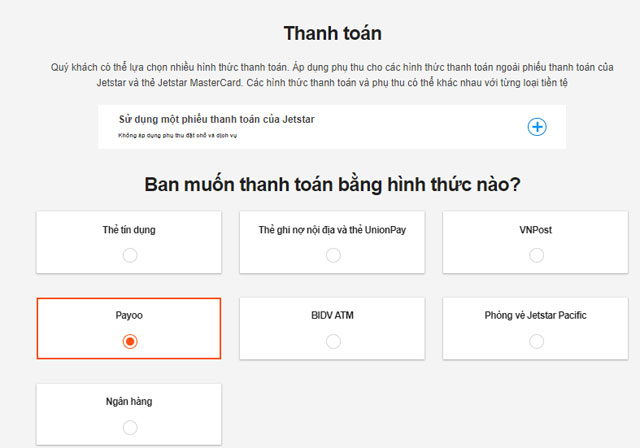
Task: Click the Thẻ tín dụng card label
Action: pos(129,230)
